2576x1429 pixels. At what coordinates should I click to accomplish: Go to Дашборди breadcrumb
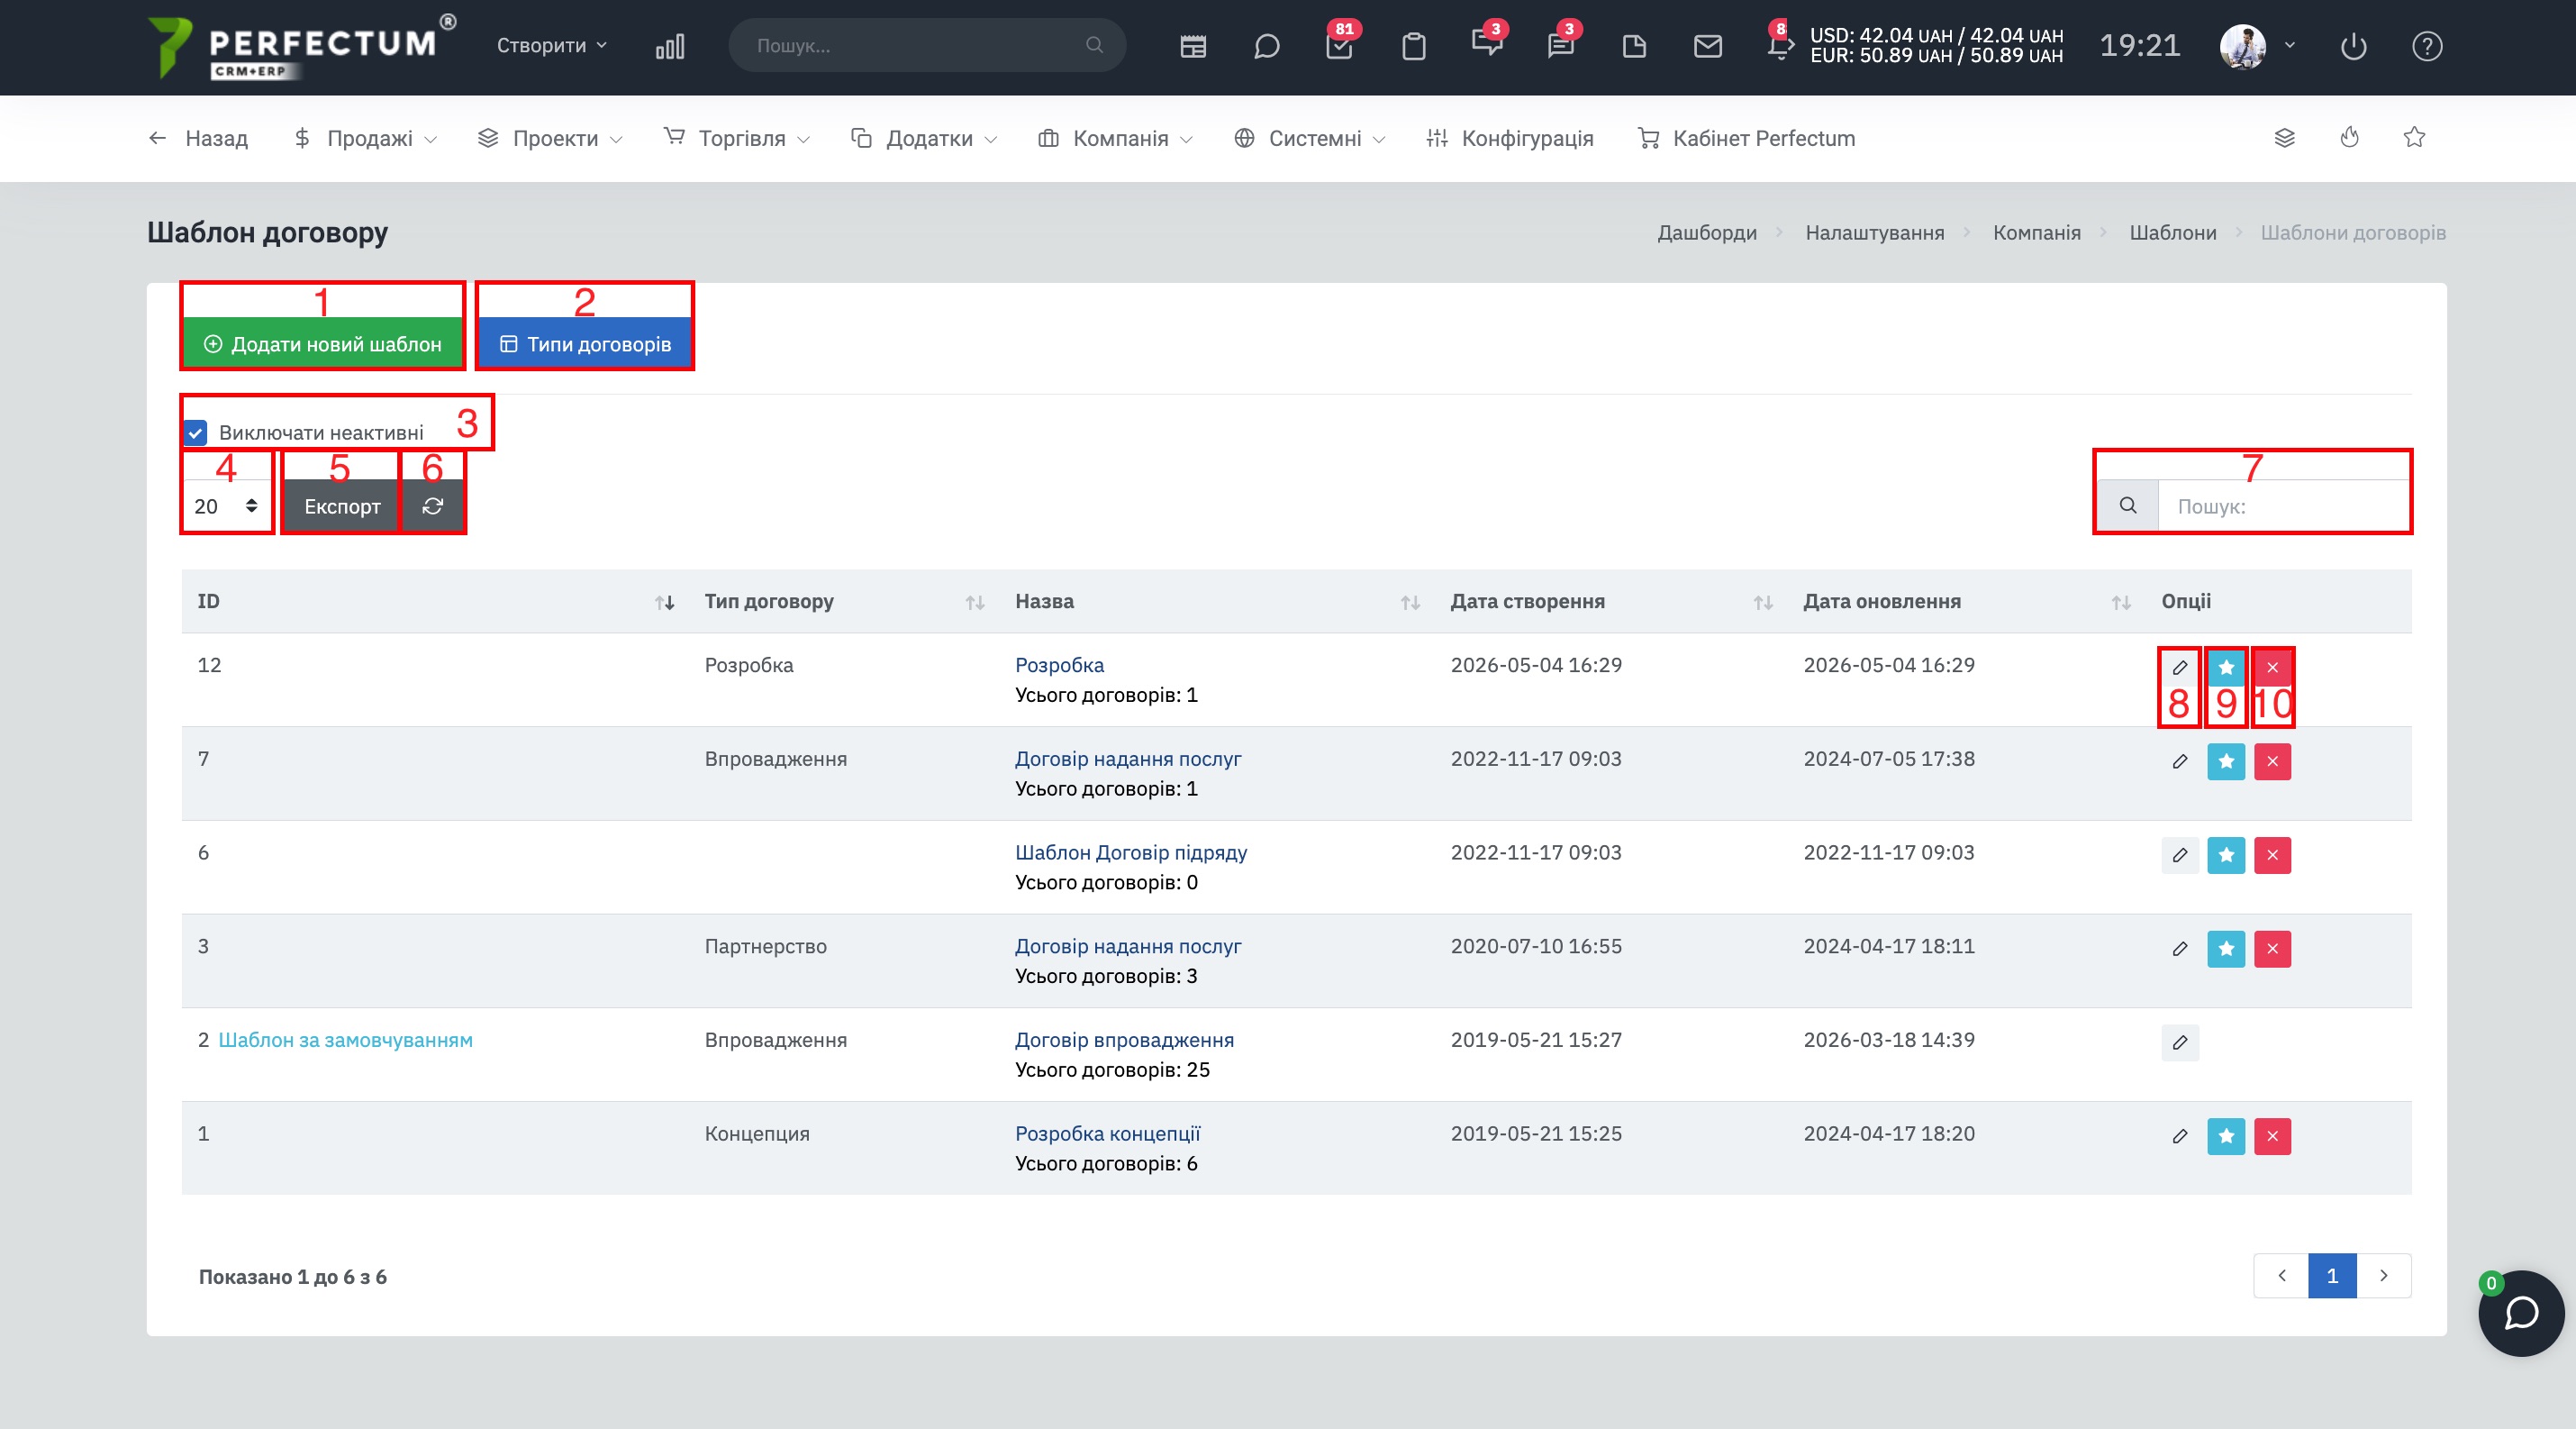pyautogui.click(x=1707, y=233)
